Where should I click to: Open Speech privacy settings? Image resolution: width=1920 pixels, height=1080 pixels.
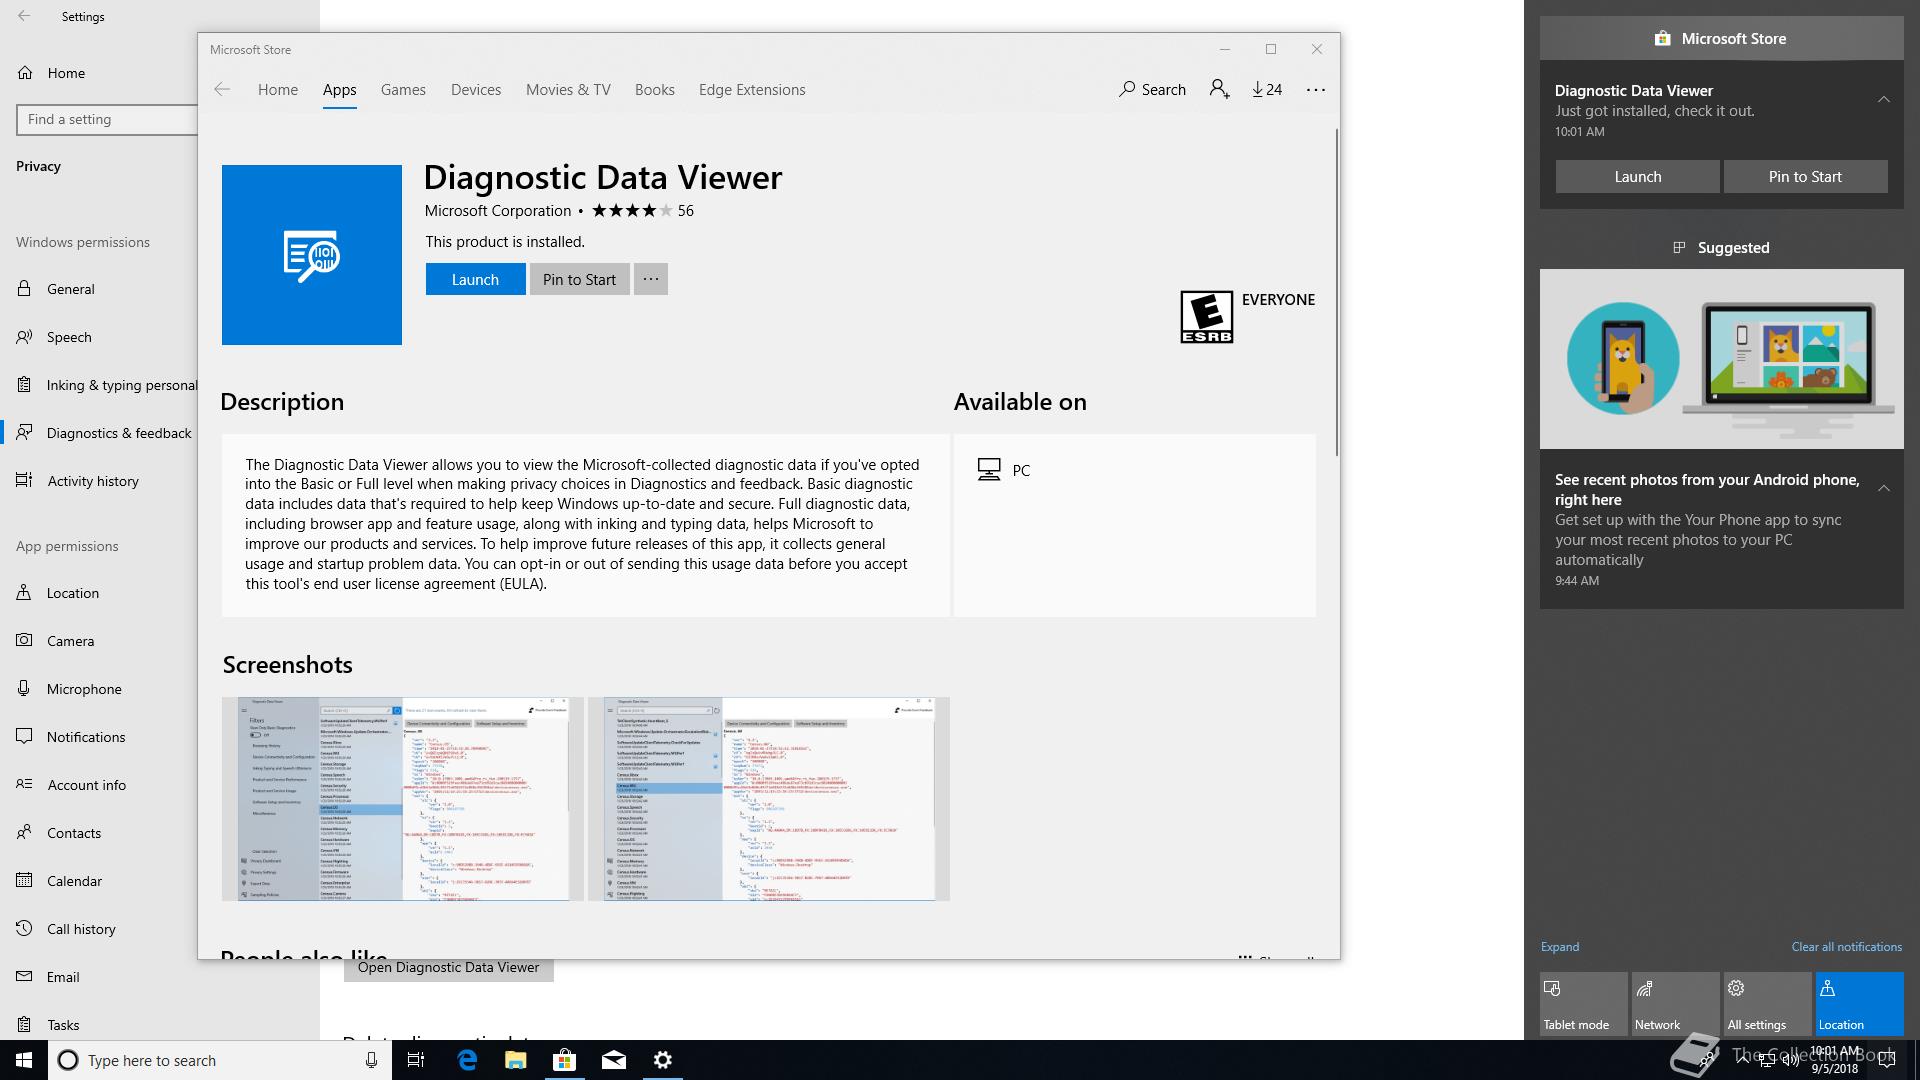coord(99,337)
